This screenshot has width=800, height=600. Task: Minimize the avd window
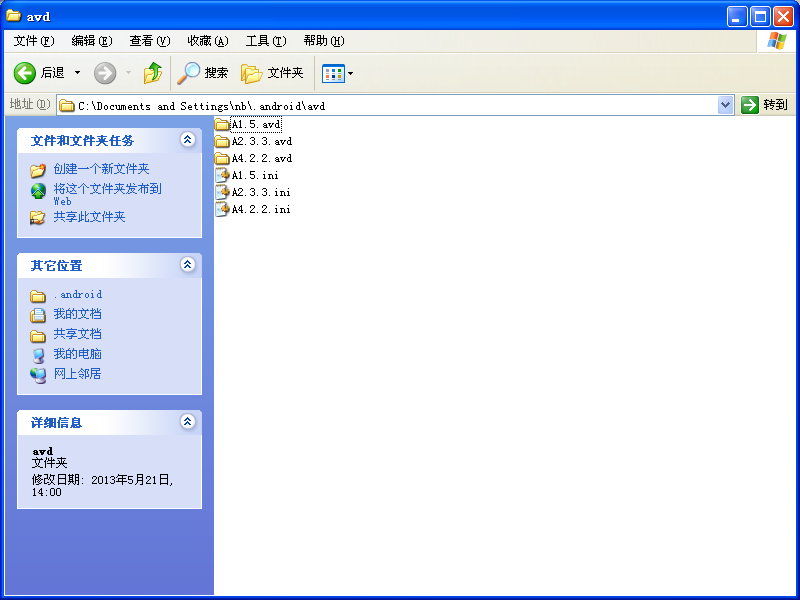737,17
